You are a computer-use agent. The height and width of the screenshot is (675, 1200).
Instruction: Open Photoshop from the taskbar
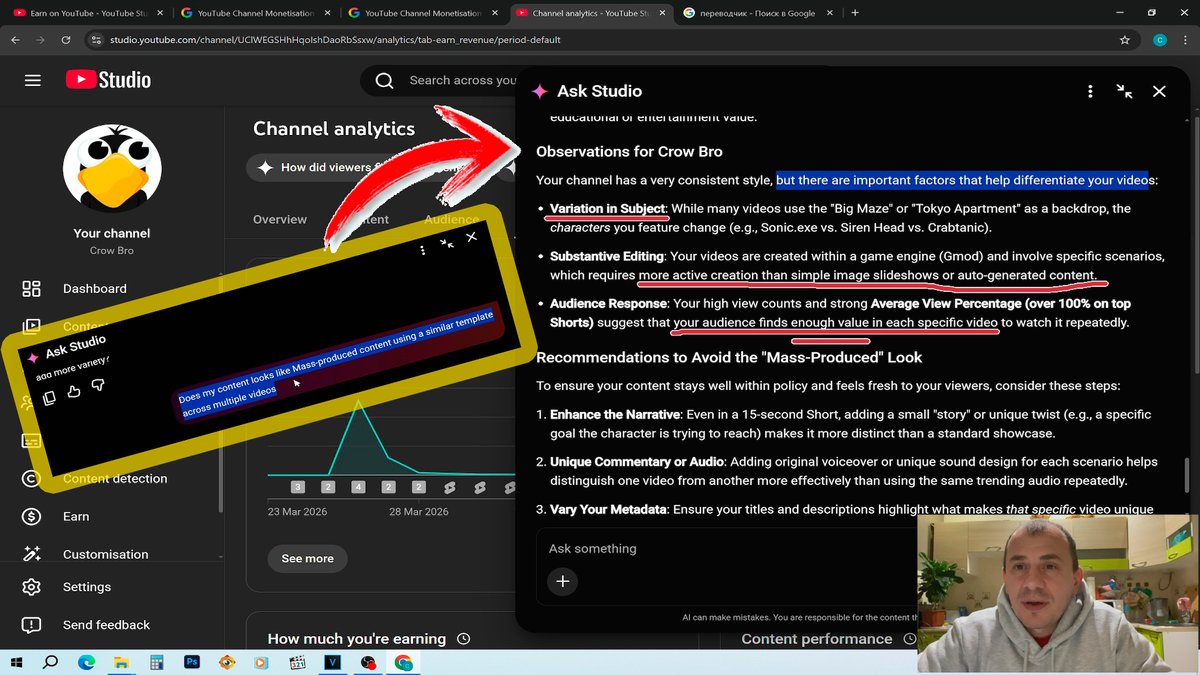pos(192,662)
